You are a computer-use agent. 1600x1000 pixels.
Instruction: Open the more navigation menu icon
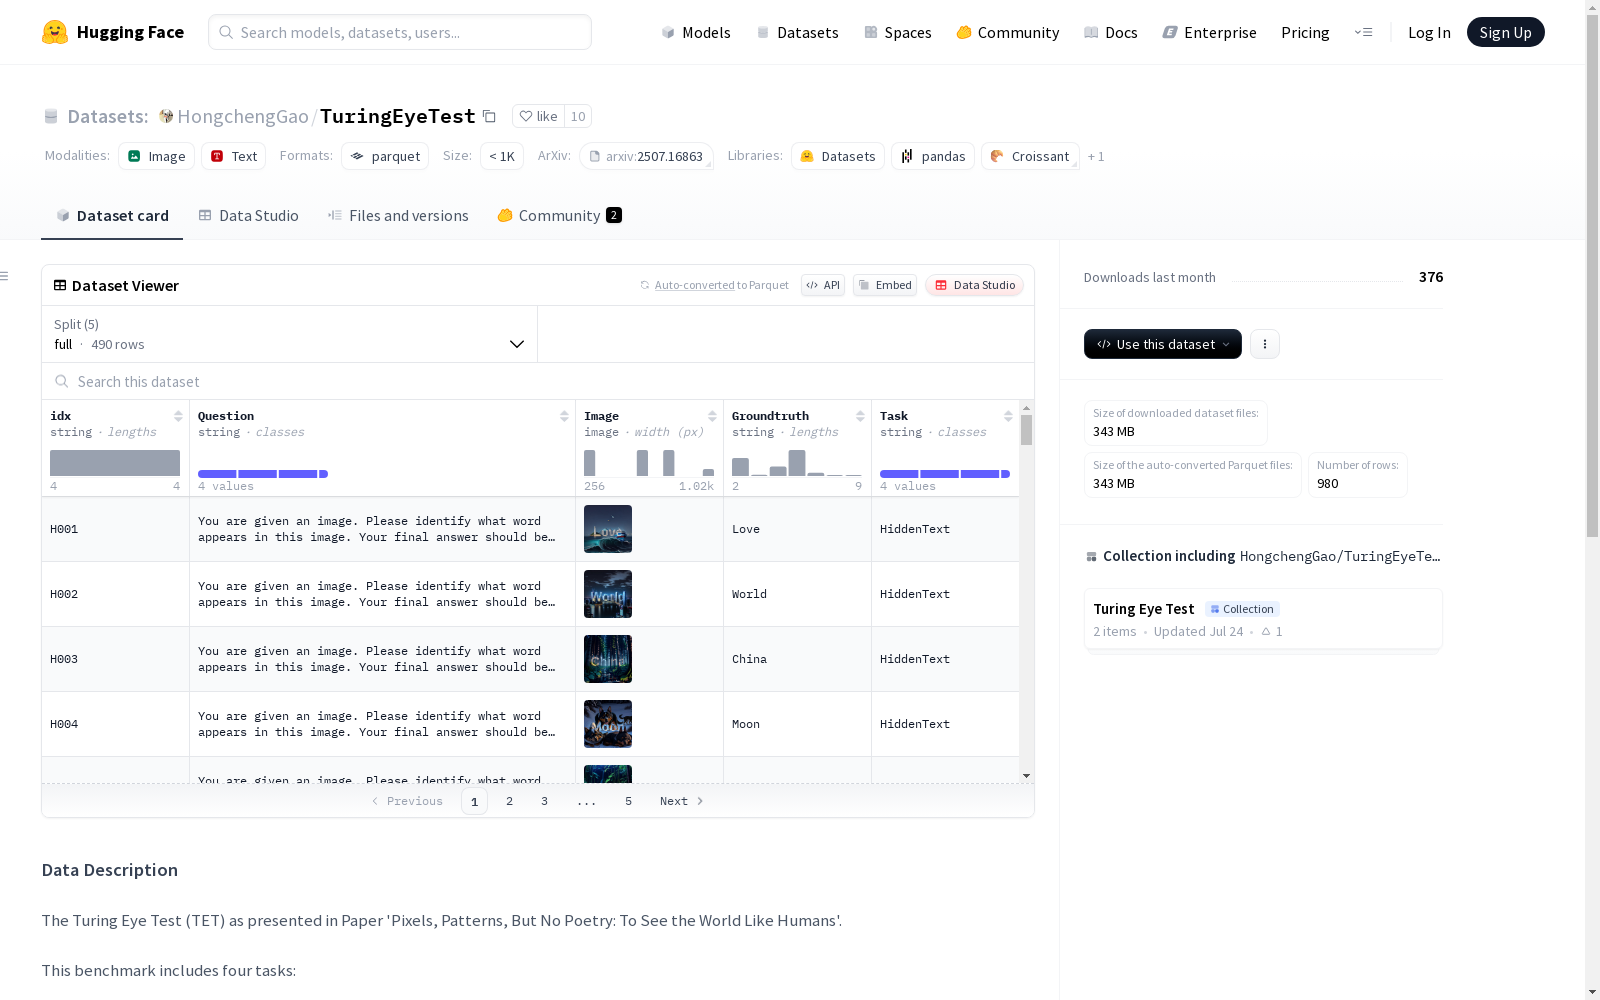click(1363, 32)
